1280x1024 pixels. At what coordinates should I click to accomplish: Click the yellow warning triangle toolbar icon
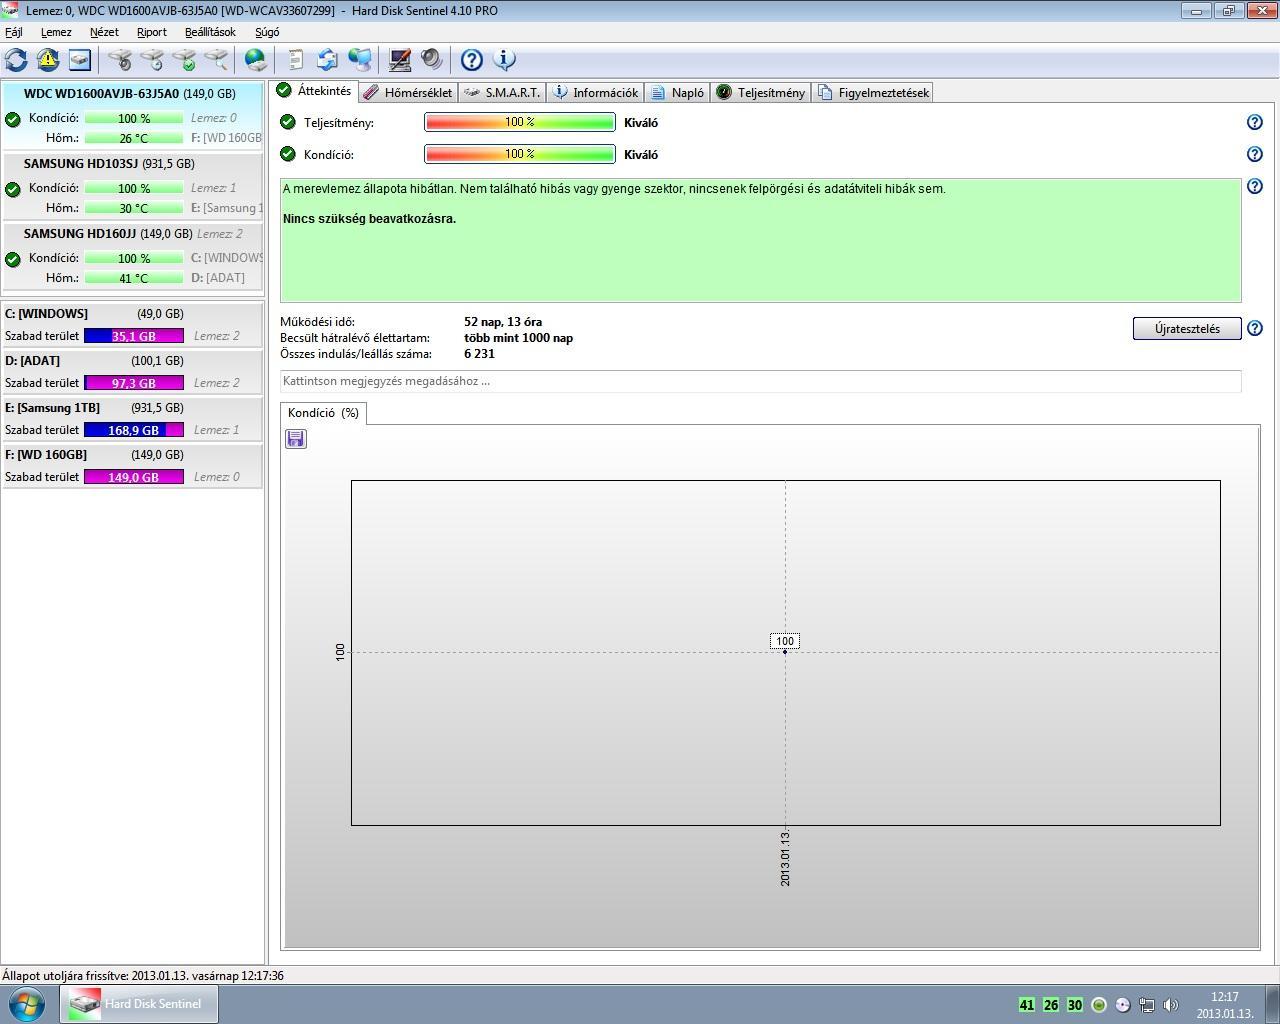click(48, 60)
